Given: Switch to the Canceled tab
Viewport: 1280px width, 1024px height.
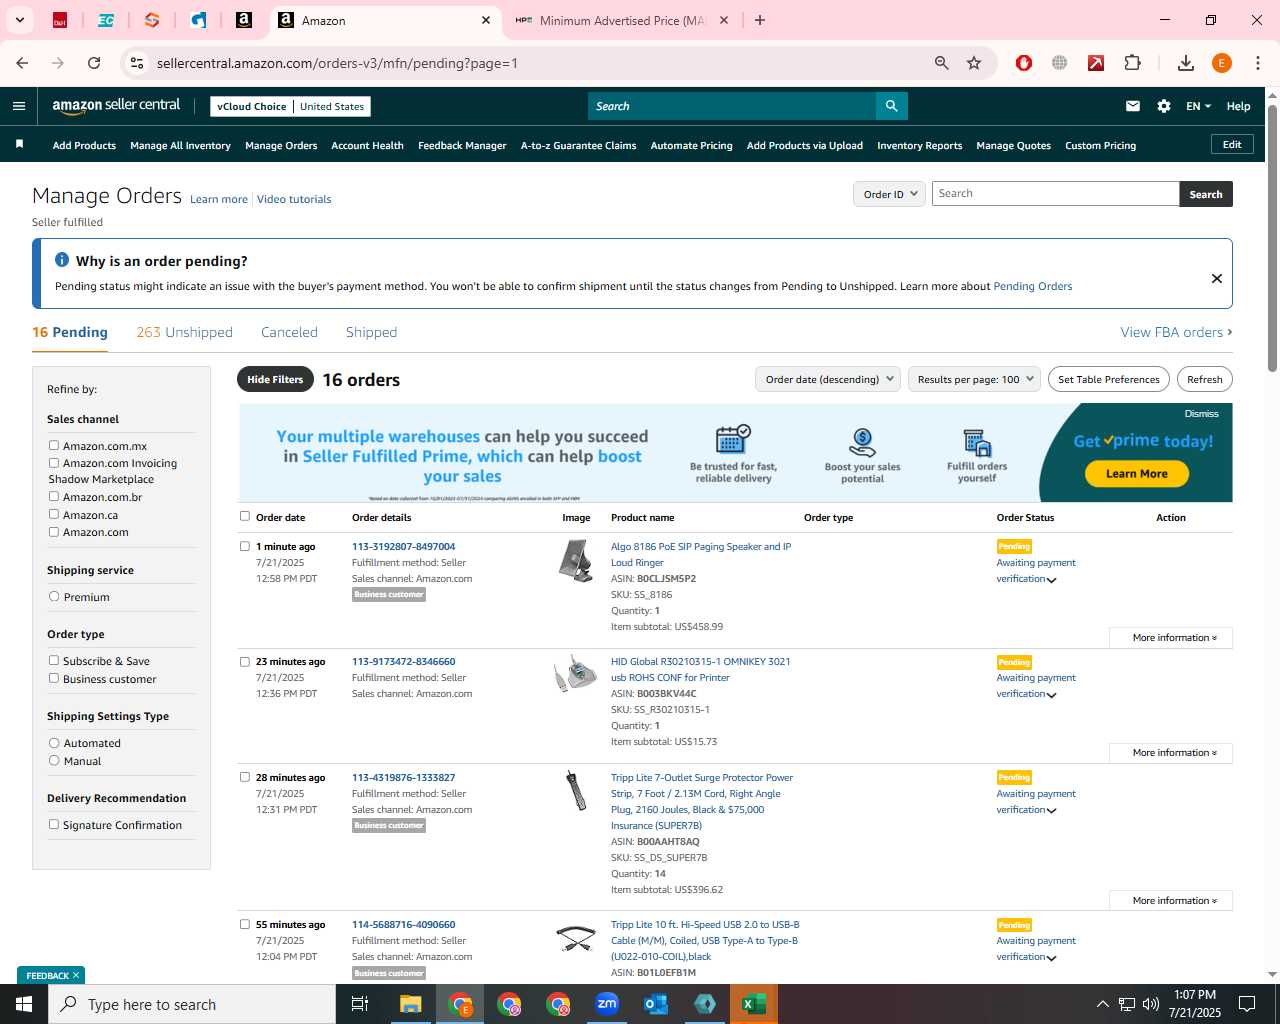Looking at the screenshot, I should [289, 332].
